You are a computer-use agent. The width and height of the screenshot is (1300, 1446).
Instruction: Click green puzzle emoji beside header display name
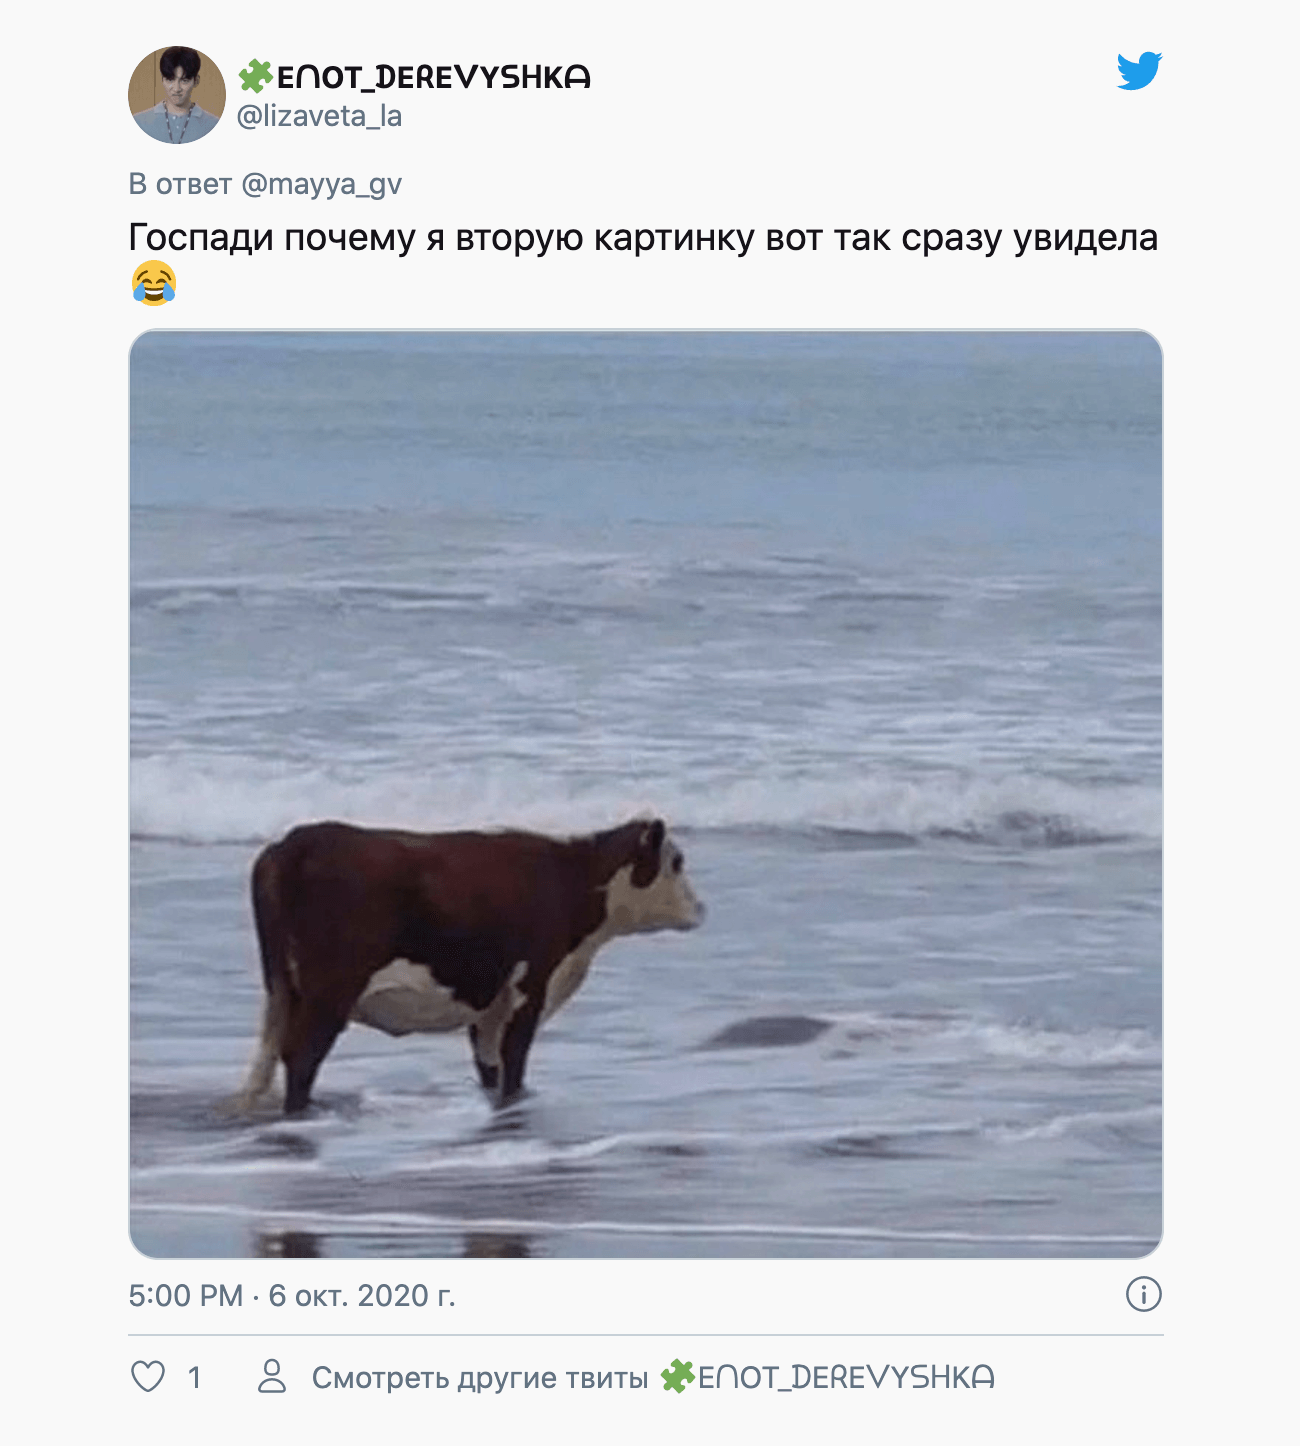pos(255,76)
